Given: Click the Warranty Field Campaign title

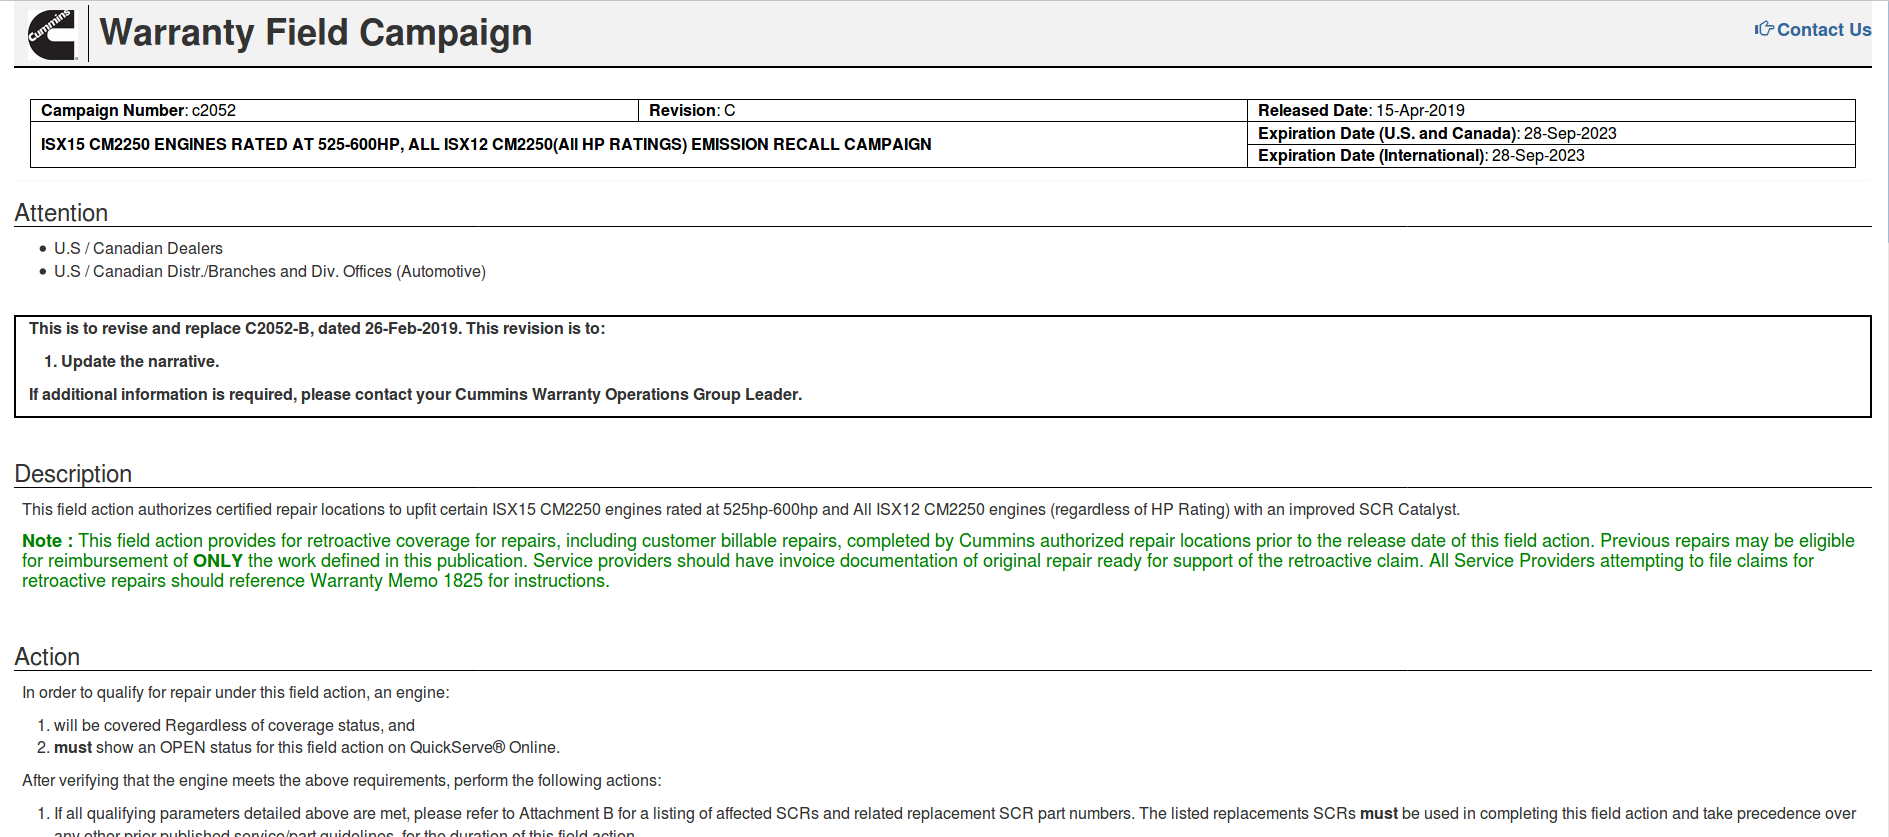Looking at the screenshot, I should [316, 33].
